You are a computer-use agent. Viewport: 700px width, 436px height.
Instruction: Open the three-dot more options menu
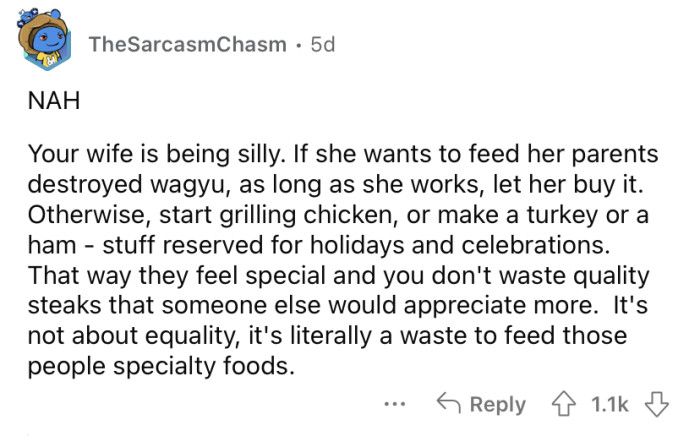(397, 404)
